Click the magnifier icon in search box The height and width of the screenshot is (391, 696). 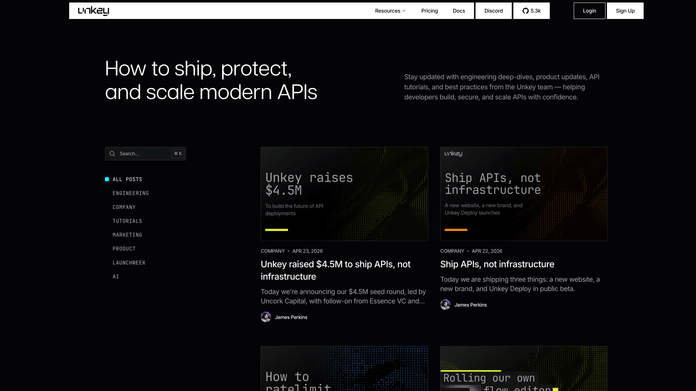point(112,154)
